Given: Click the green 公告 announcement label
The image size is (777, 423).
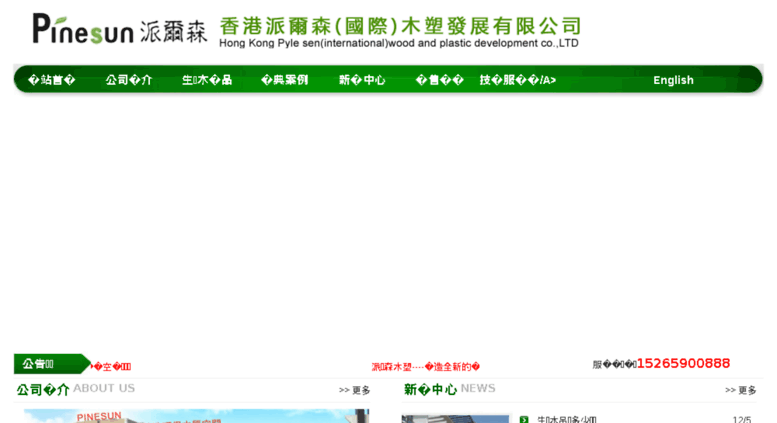Looking at the screenshot, I should pos(52,364).
